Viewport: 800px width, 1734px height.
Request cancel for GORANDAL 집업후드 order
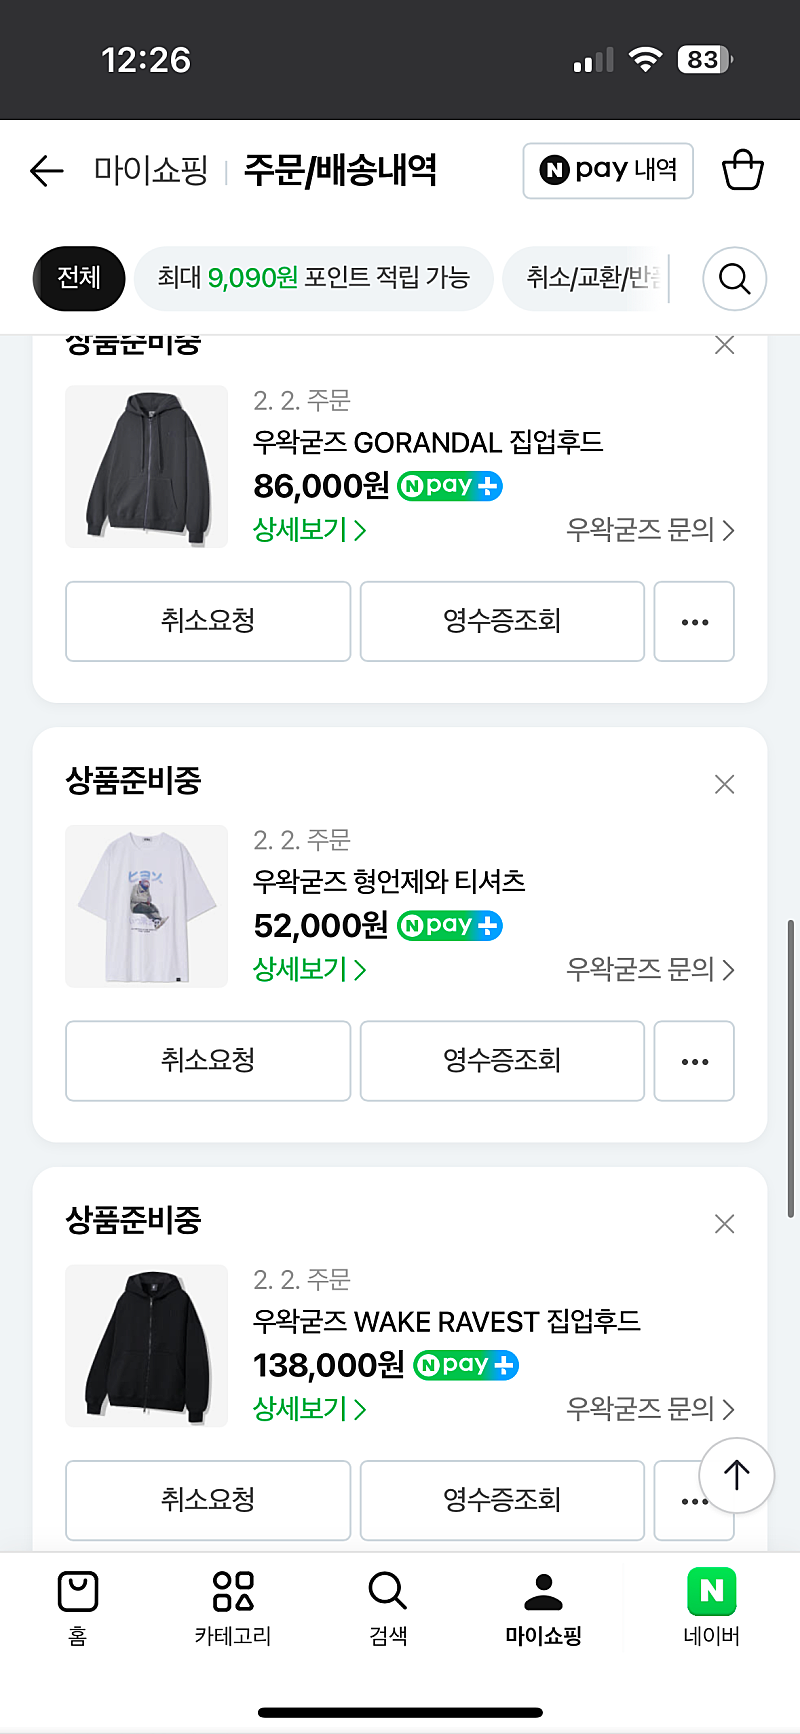click(x=208, y=621)
